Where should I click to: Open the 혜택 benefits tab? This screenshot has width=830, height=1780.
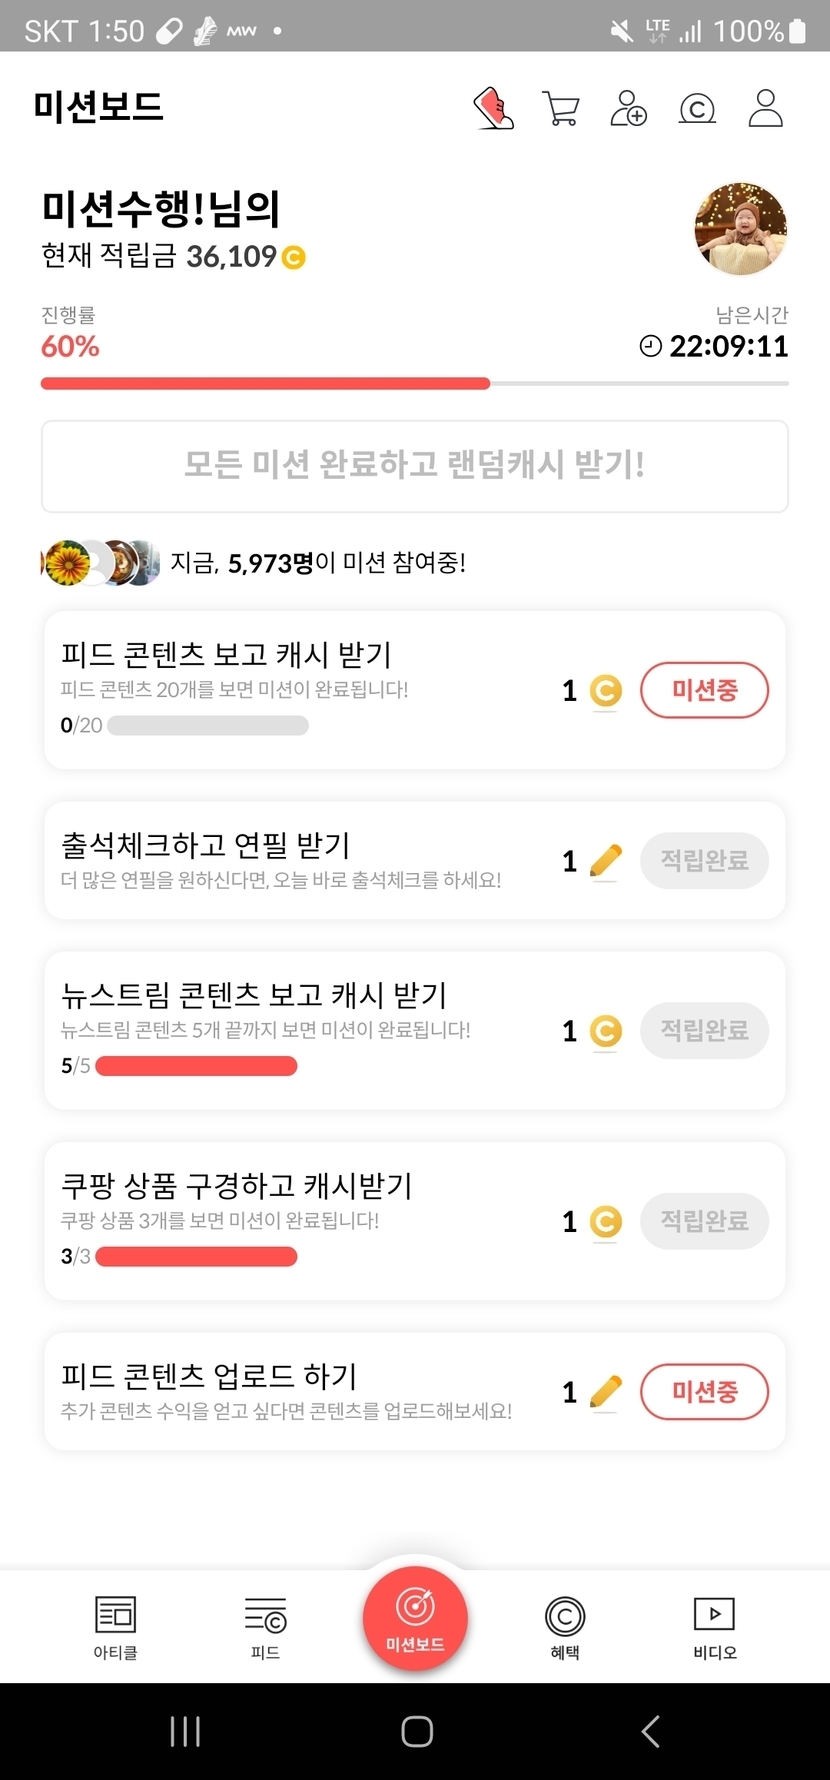pos(565,1626)
